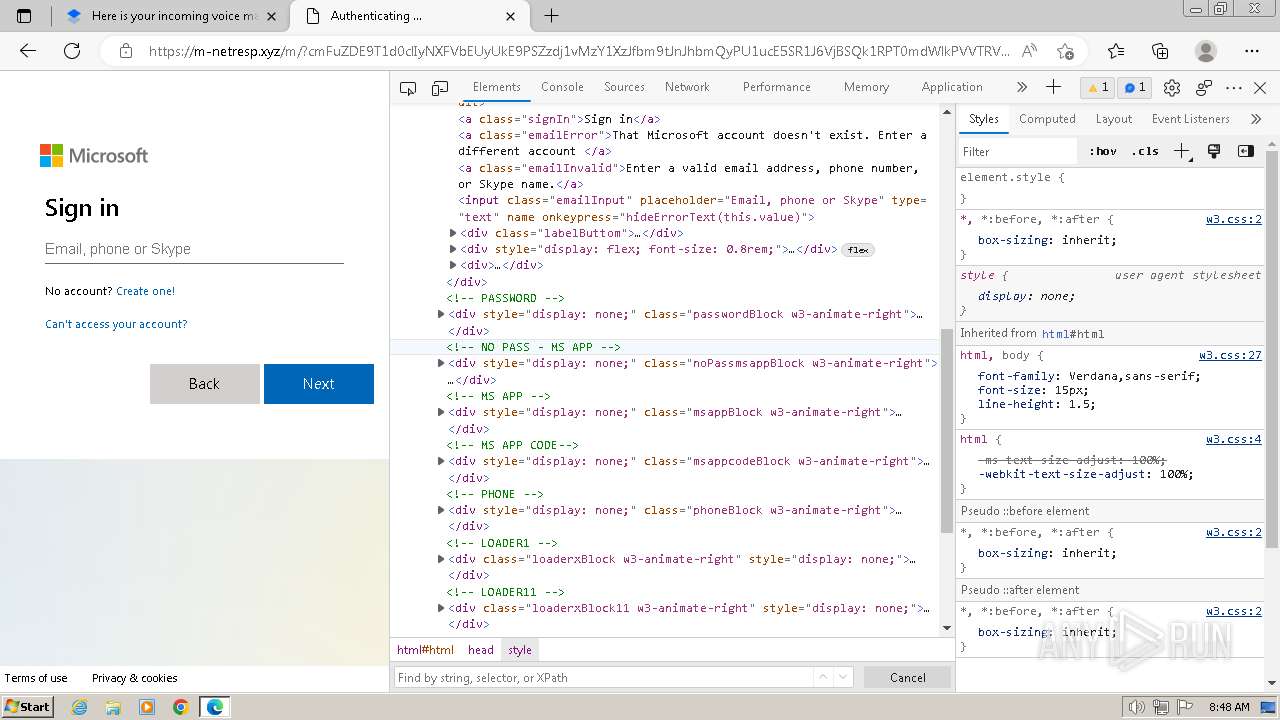
Task: Open read aloud icon in address bar
Action: pos(1029,51)
